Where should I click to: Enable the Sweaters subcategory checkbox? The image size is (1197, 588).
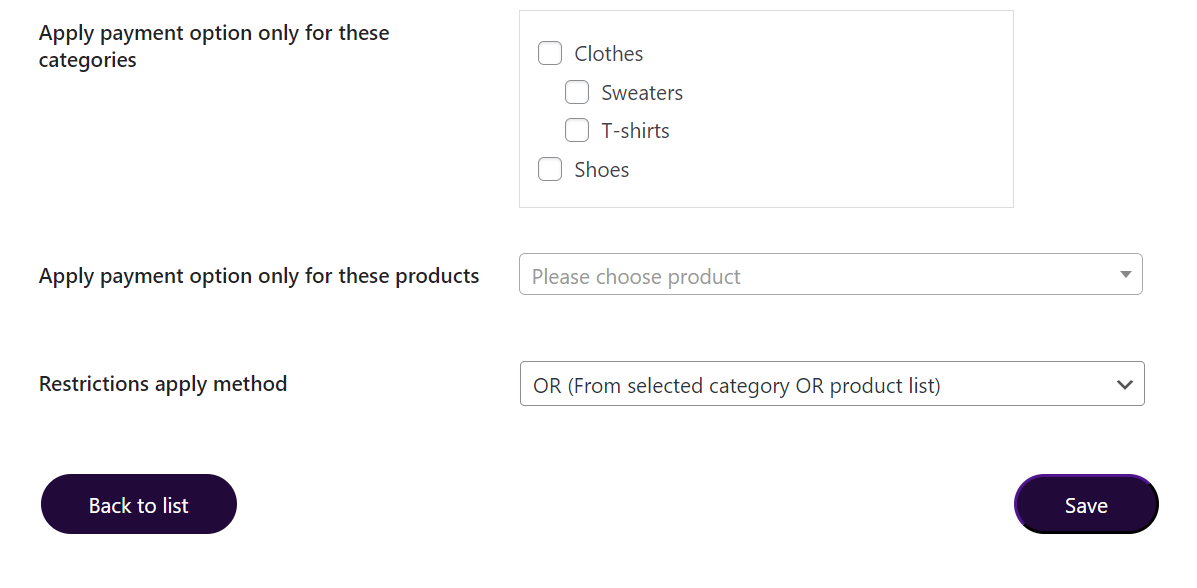pos(577,92)
